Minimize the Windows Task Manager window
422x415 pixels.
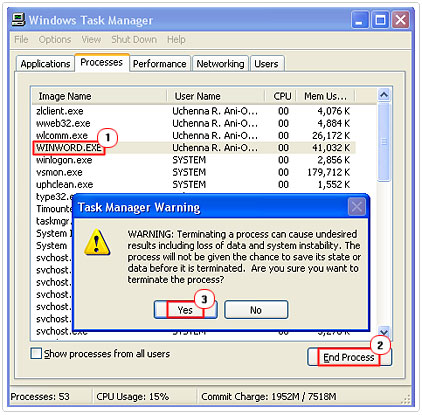coord(360,20)
